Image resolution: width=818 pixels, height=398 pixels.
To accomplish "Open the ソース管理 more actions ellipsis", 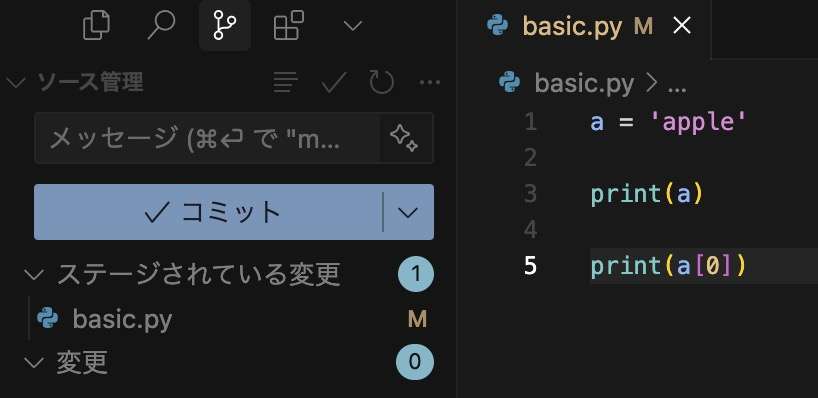I will 430,82.
